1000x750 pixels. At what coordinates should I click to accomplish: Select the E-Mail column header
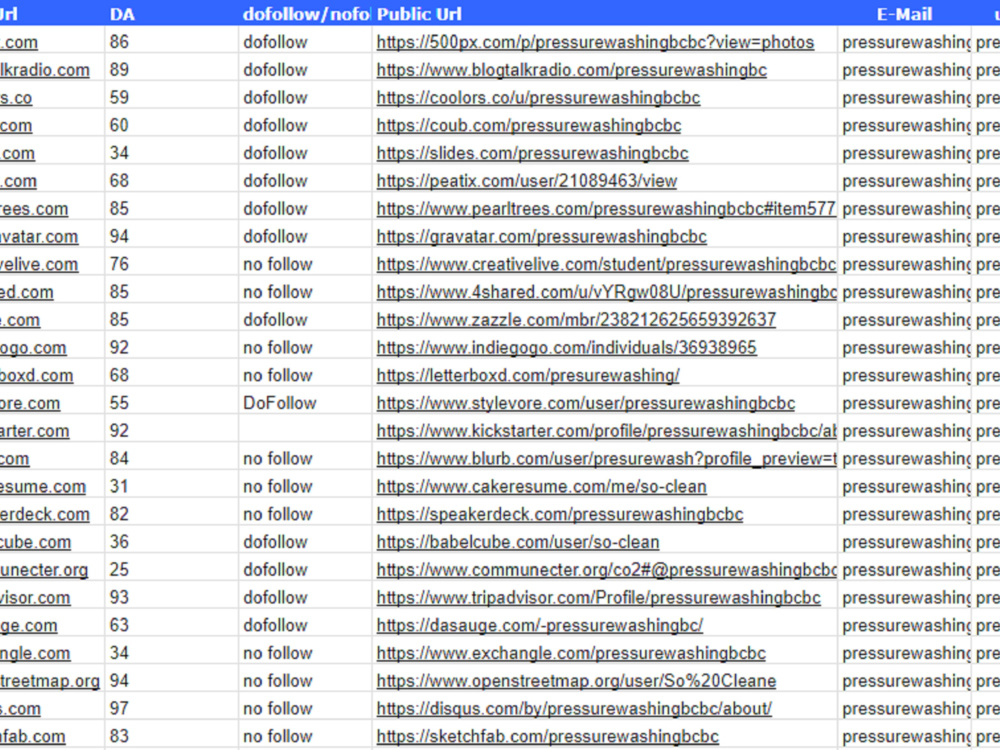click(x=904, y=13)
